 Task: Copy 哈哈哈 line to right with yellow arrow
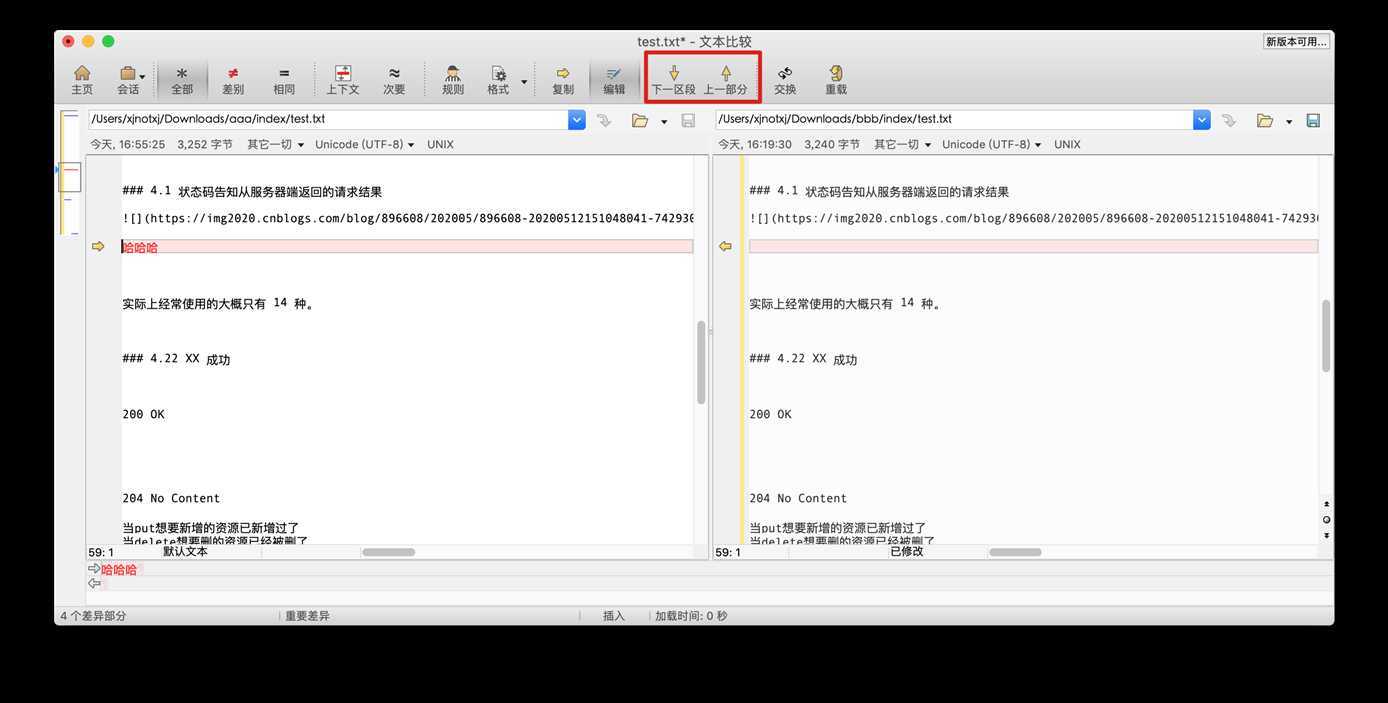pos(98,246)
